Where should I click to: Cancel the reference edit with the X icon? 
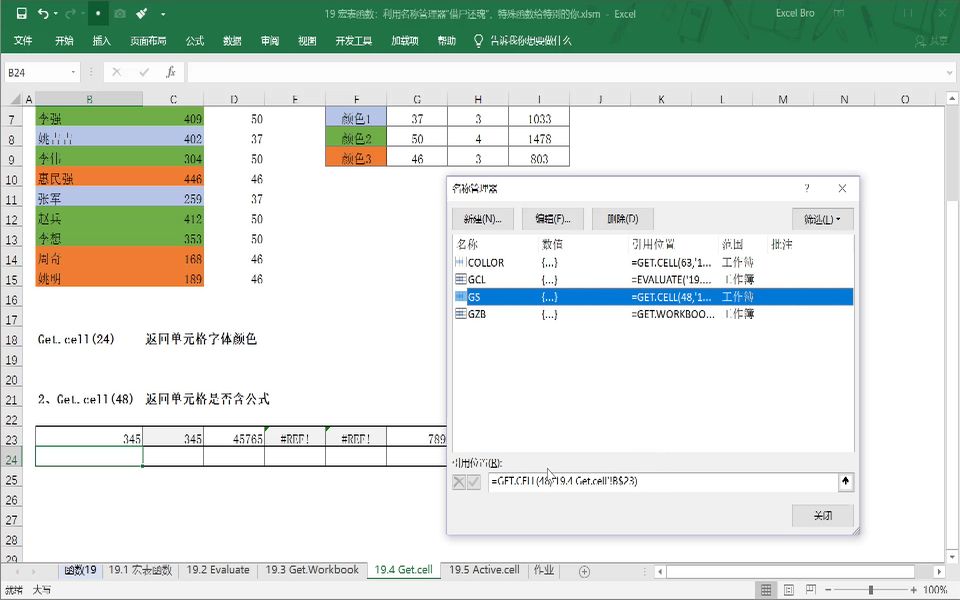(457, 482)
